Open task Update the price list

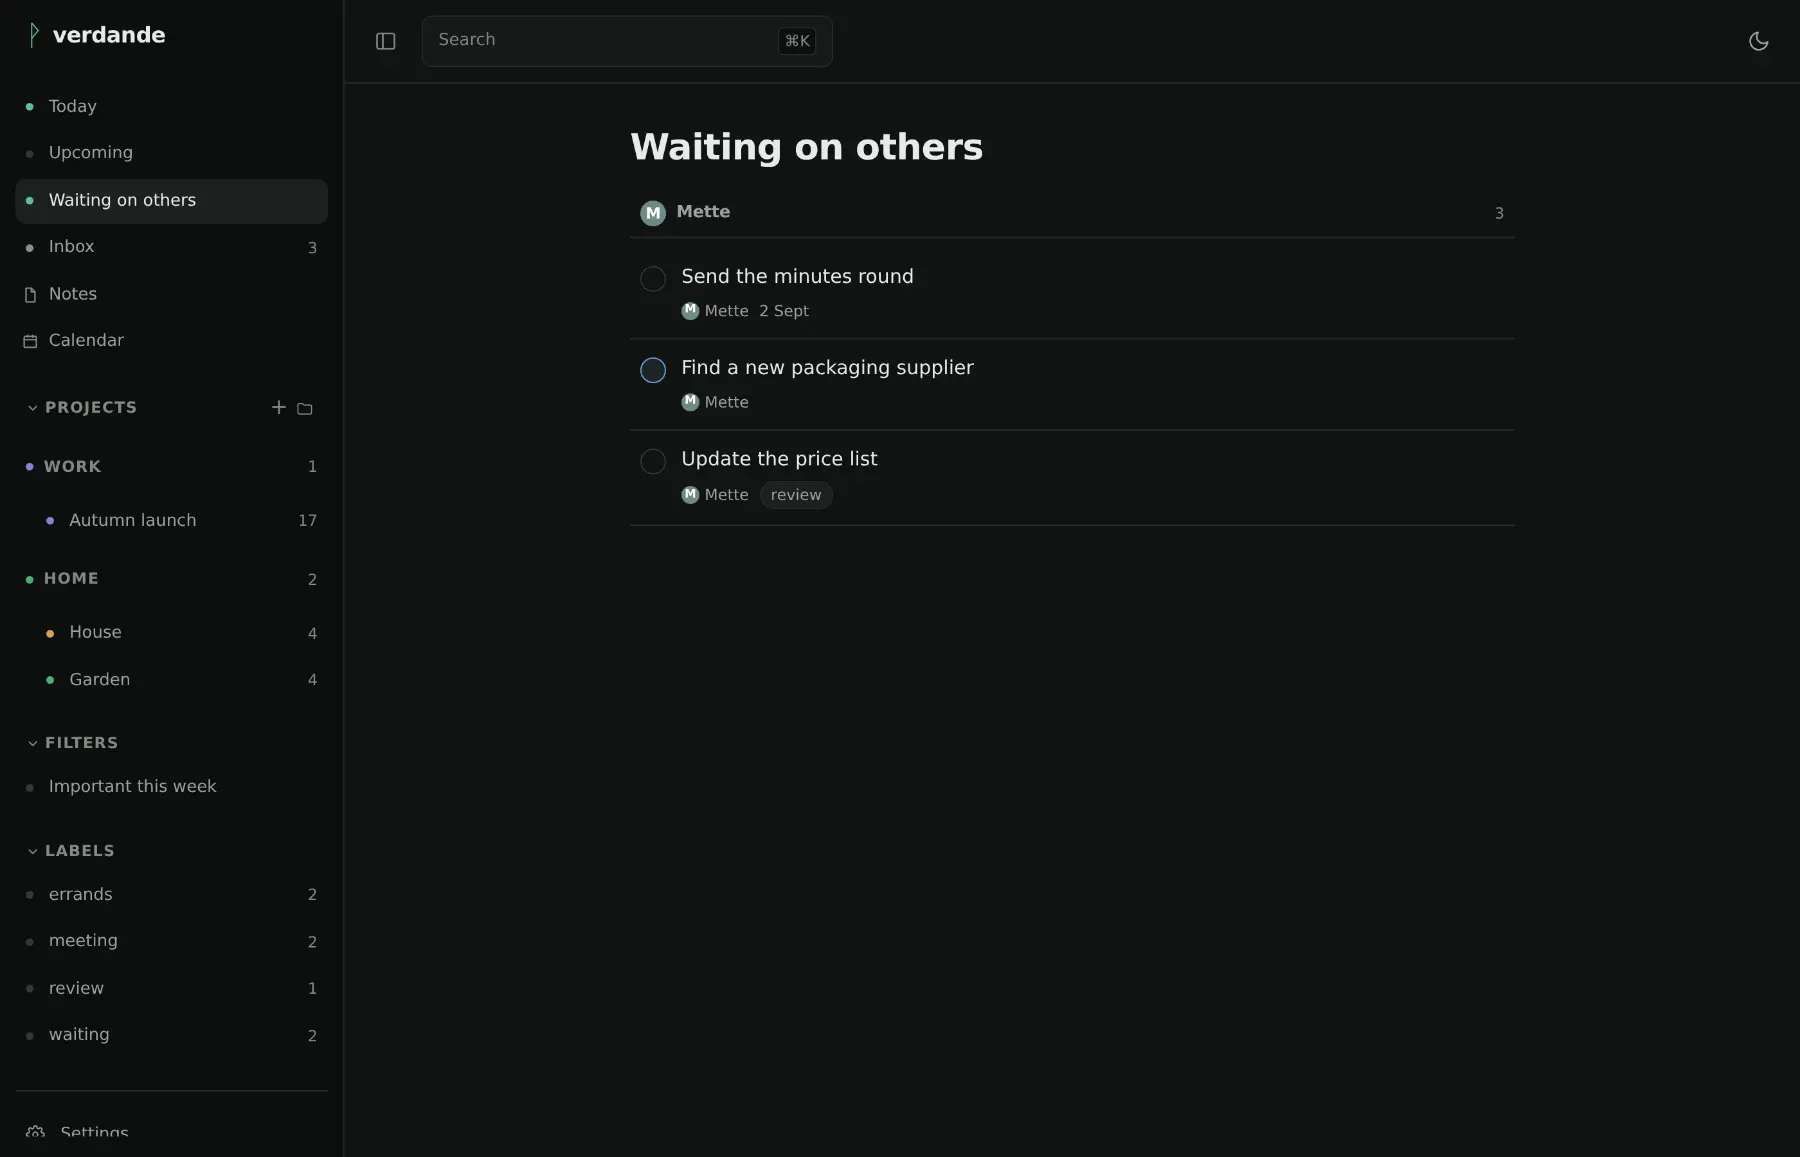[779, 459]
